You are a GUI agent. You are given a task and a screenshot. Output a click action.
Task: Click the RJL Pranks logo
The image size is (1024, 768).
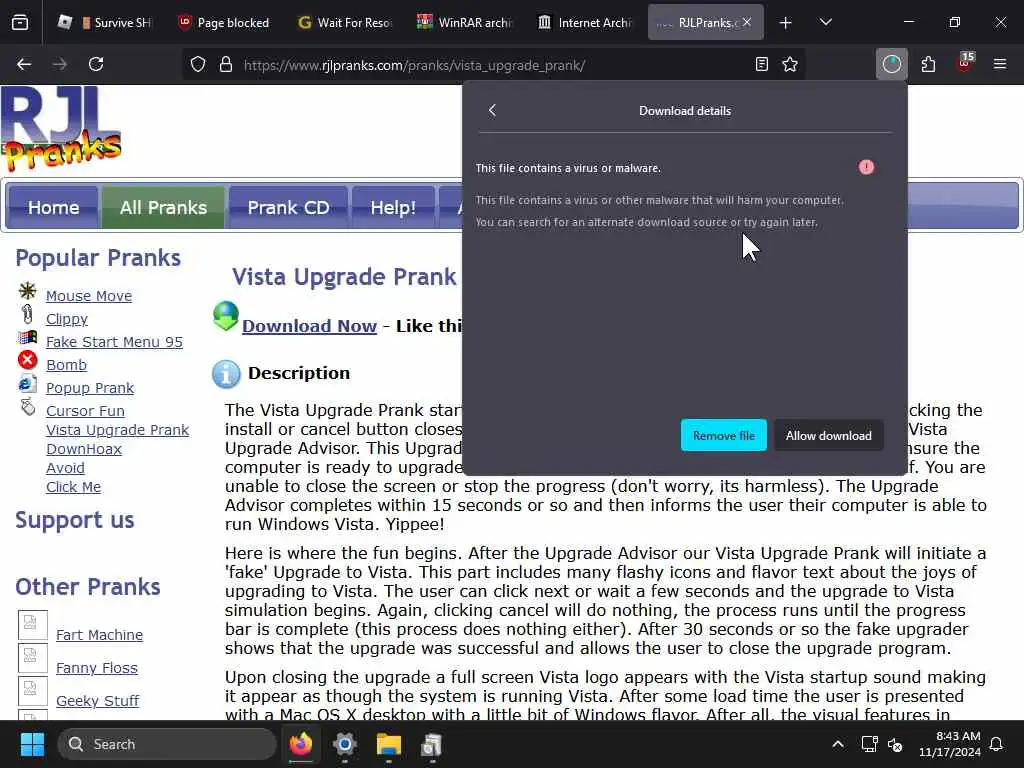(x=61, y=128)
